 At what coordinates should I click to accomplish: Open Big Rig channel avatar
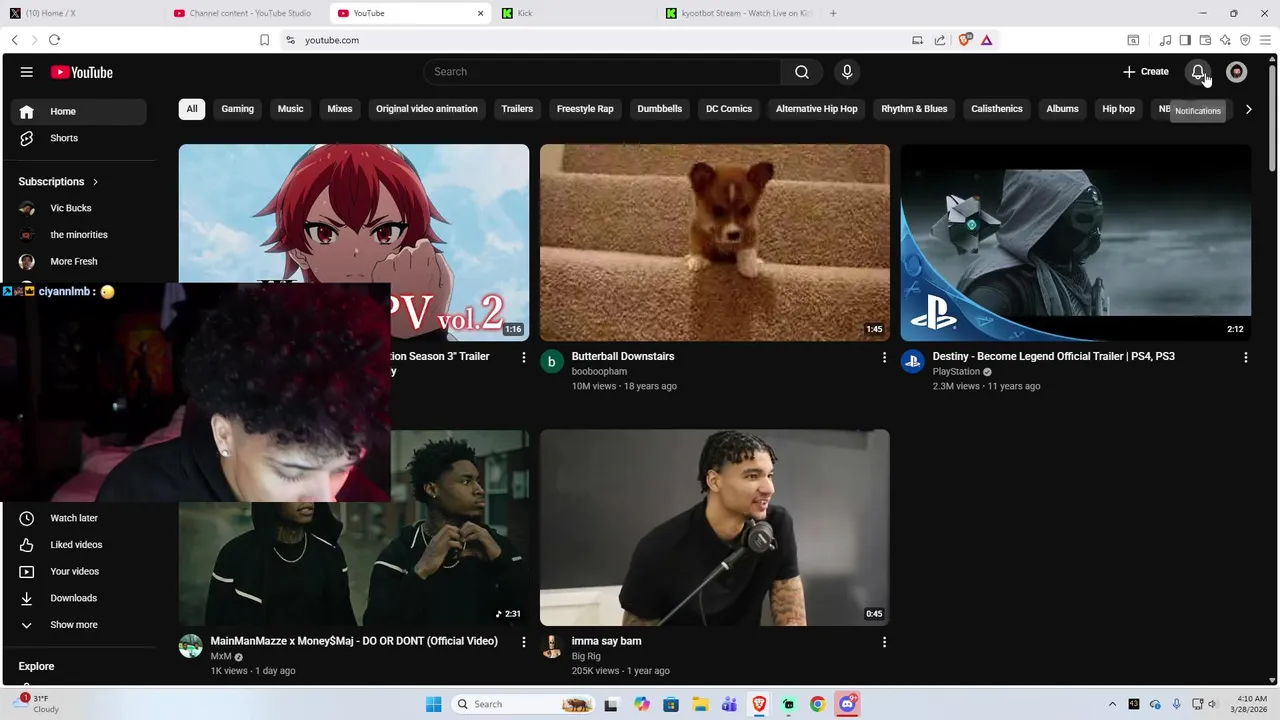(552, 646)
